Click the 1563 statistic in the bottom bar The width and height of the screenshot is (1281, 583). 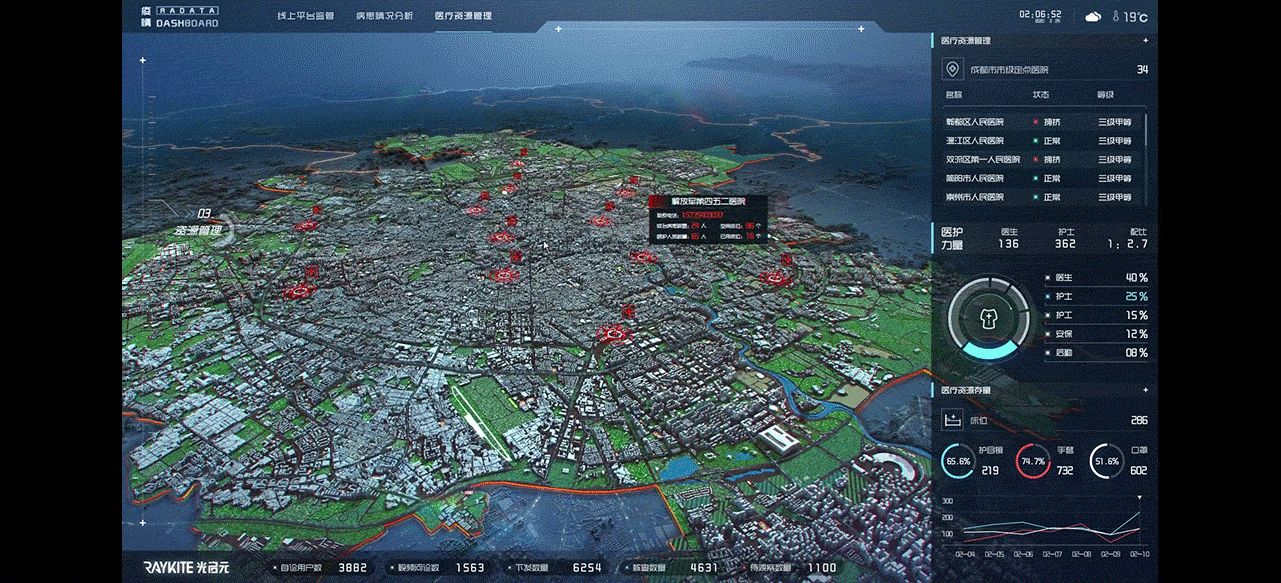point(470,568)
